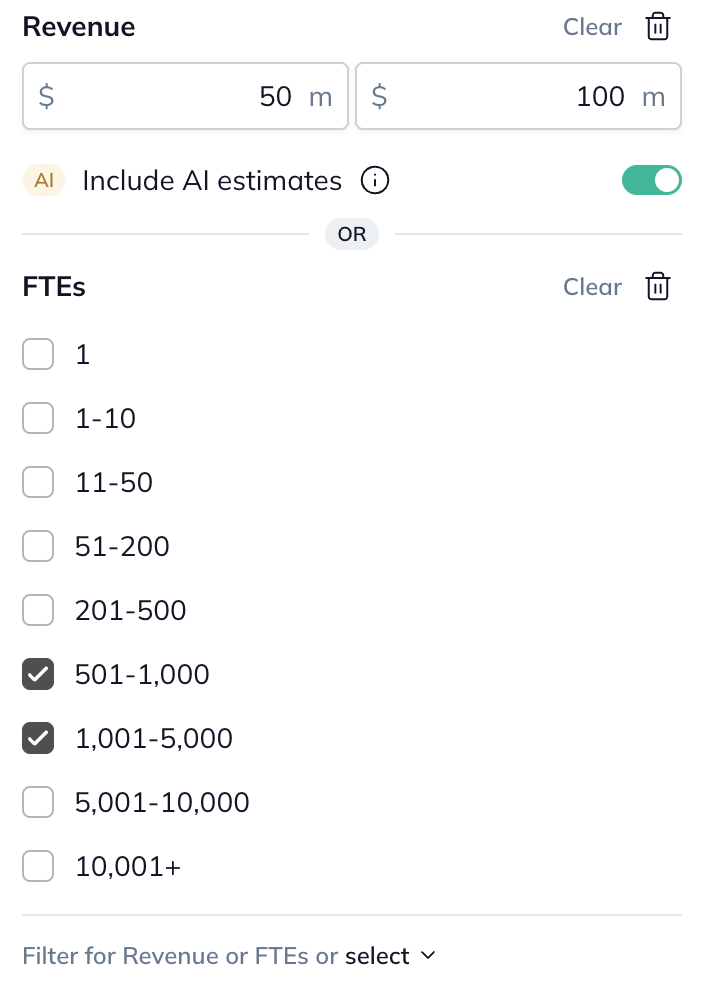Delete the FTEs filter with trash icon

(x=657, y=287)
